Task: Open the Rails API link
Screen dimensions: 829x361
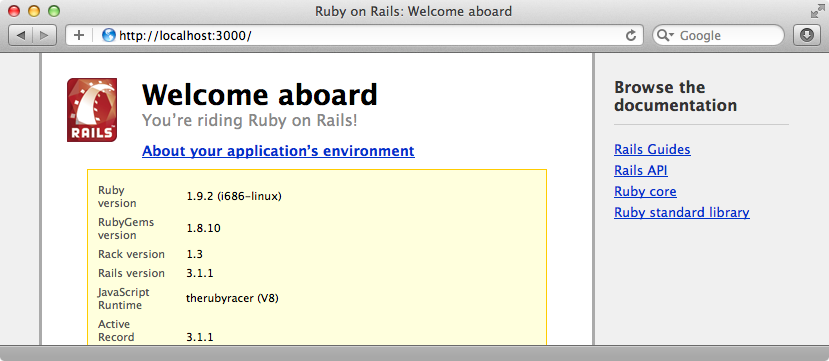Action: click(x=640, y=171)
